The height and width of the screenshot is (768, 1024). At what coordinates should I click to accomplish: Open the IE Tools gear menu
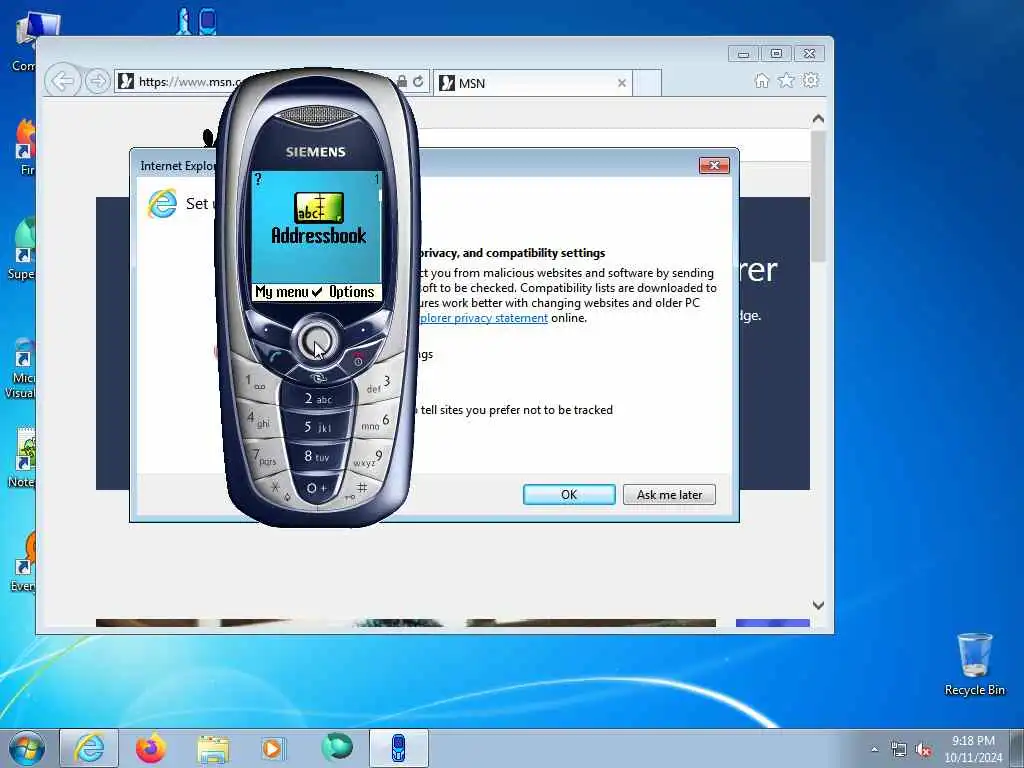click(810, 80)
